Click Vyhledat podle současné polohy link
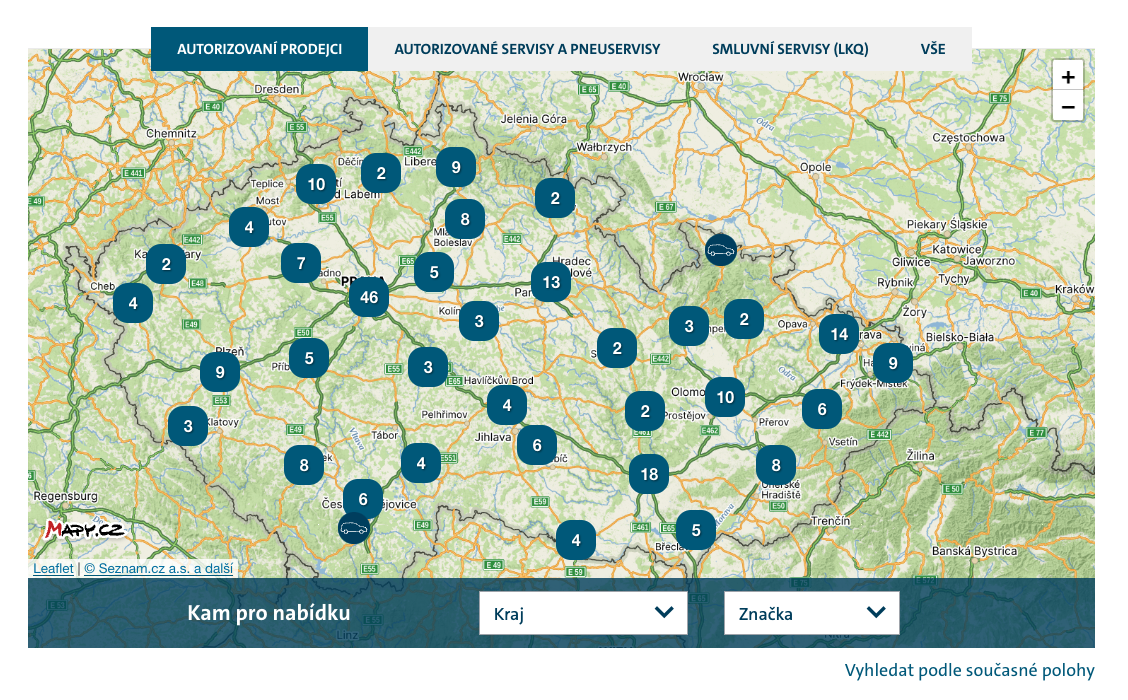Viewport: 1128px width, 700px height. [969, 671]
